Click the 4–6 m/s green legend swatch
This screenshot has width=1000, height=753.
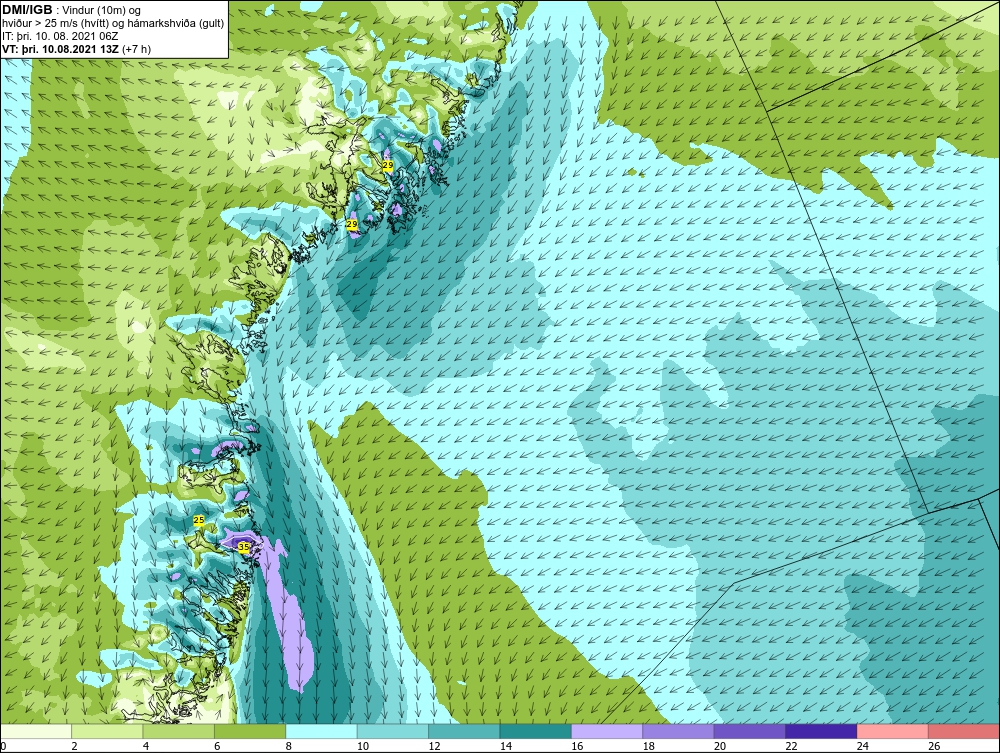click(x=179, y=731)
